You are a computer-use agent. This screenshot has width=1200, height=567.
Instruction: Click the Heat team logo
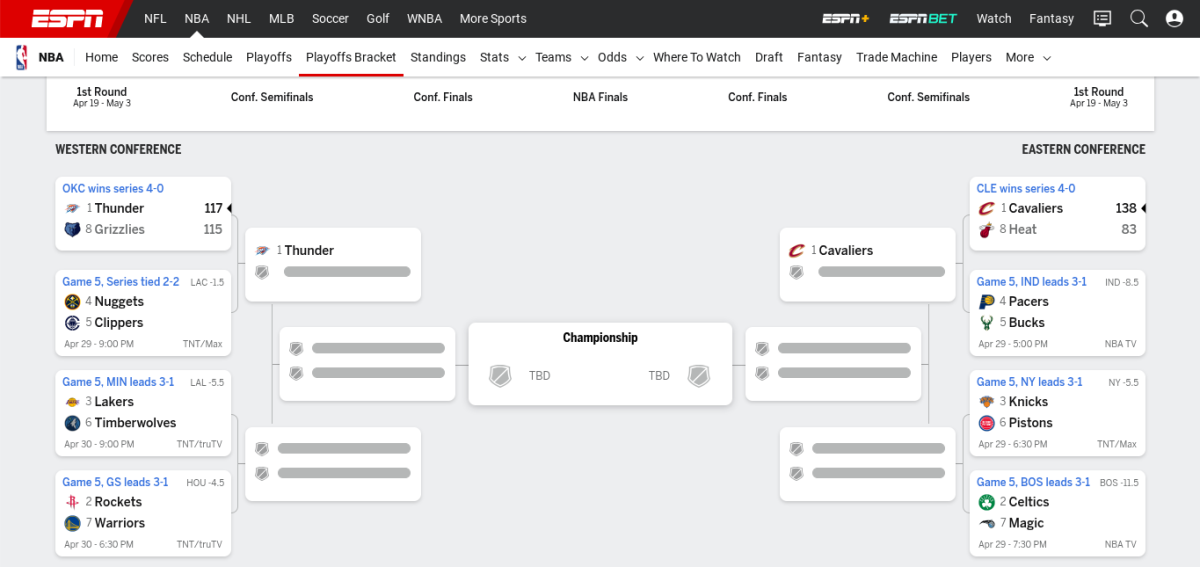(986, 229)
